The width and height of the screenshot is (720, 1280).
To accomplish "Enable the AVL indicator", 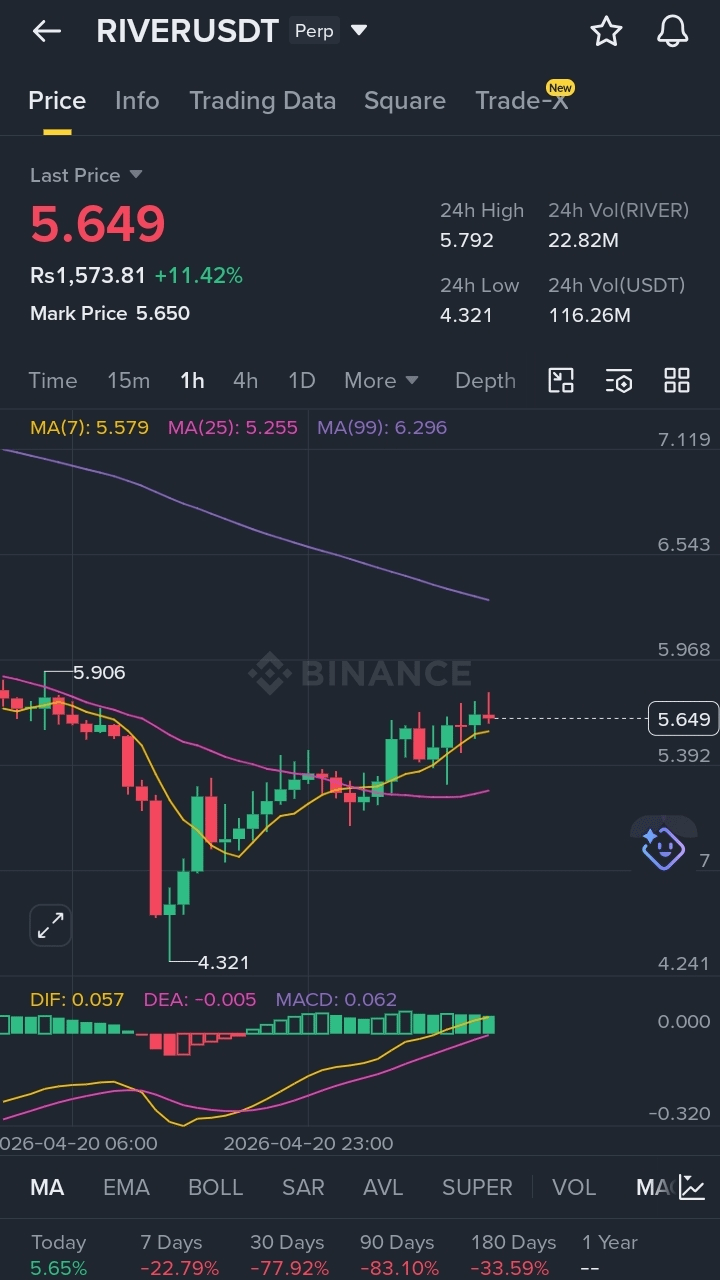I will (383, 1188).
